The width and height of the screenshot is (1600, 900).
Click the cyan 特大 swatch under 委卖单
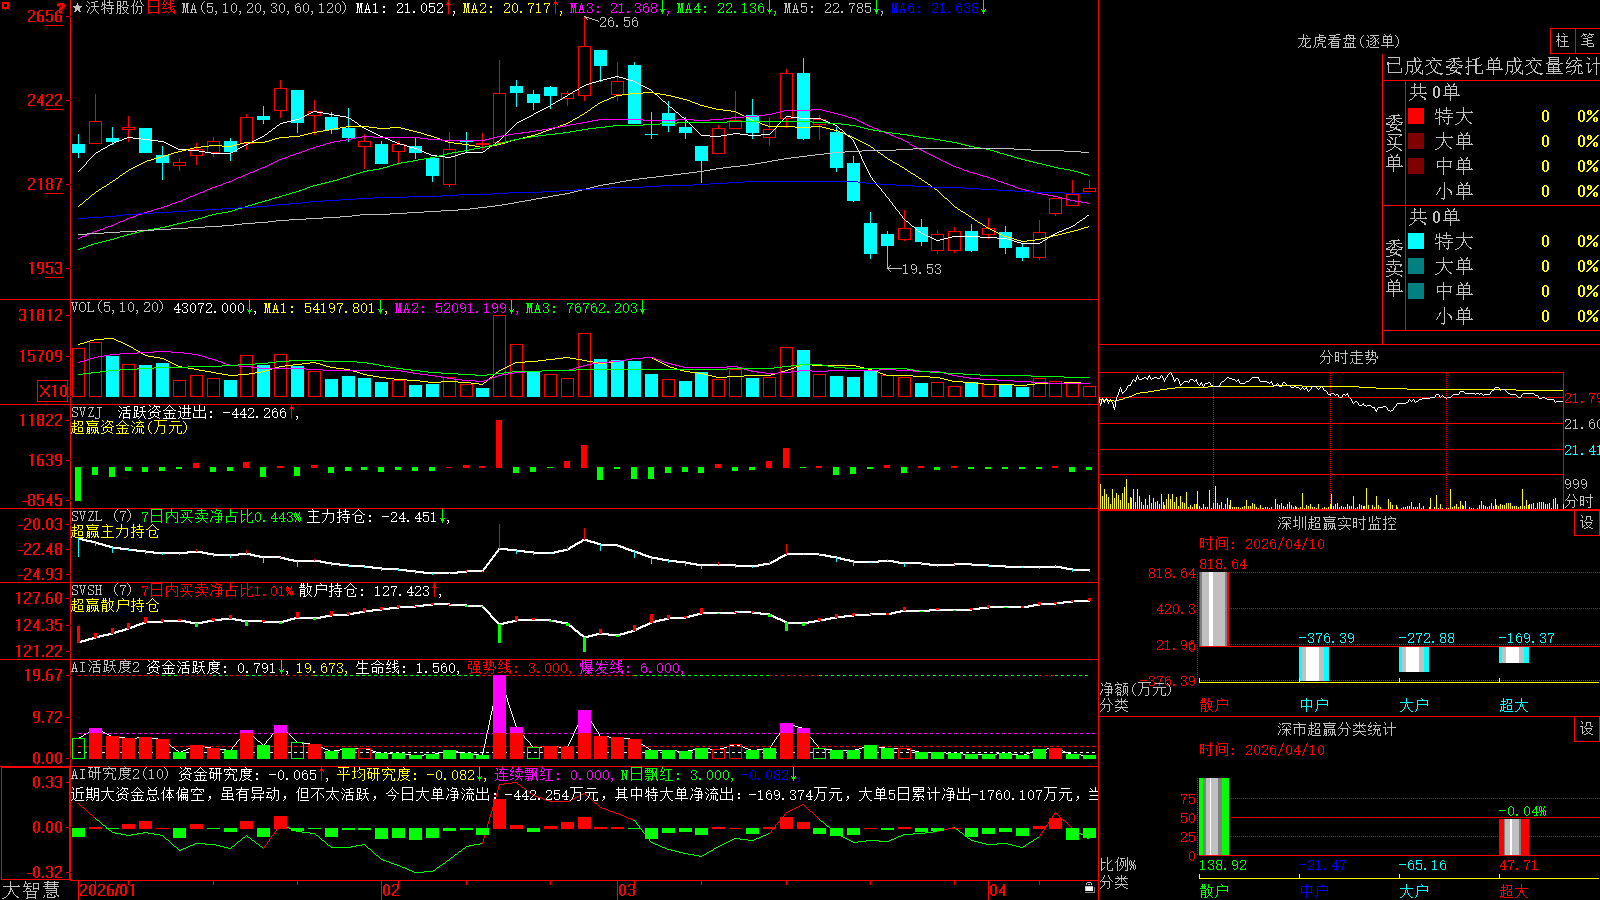[1416, 241]
